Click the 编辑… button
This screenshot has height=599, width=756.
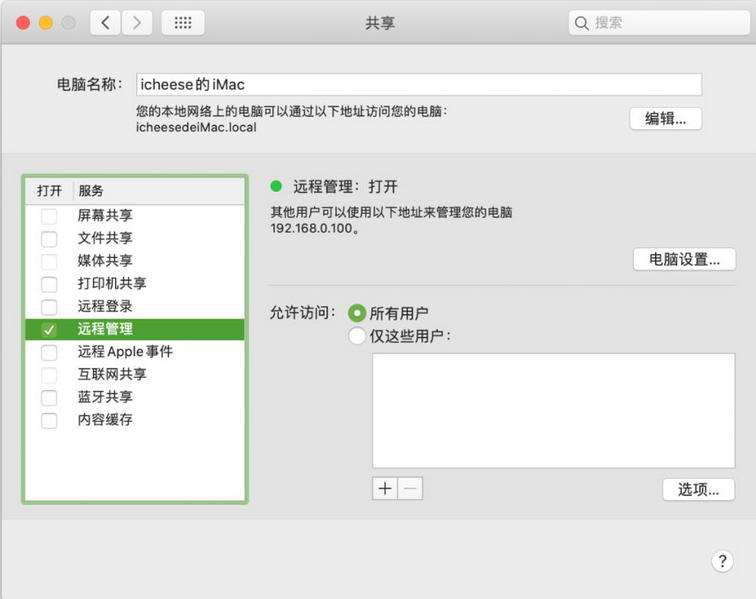665,119
